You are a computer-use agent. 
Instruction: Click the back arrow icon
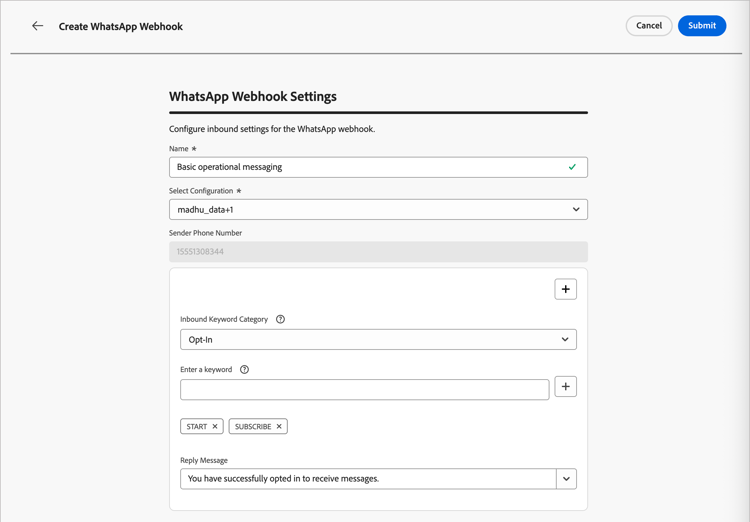click(x=38, y=26)
